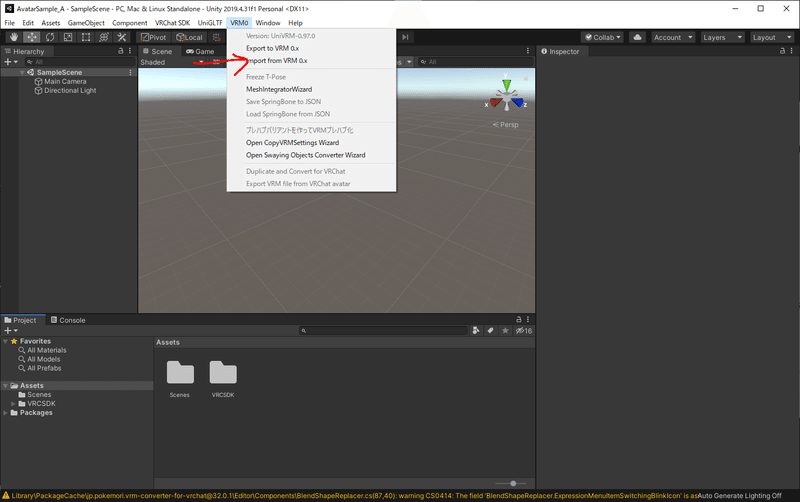Open the UniGLTF menu
Viewport: 800px width, 502px height.
(210, 23)
